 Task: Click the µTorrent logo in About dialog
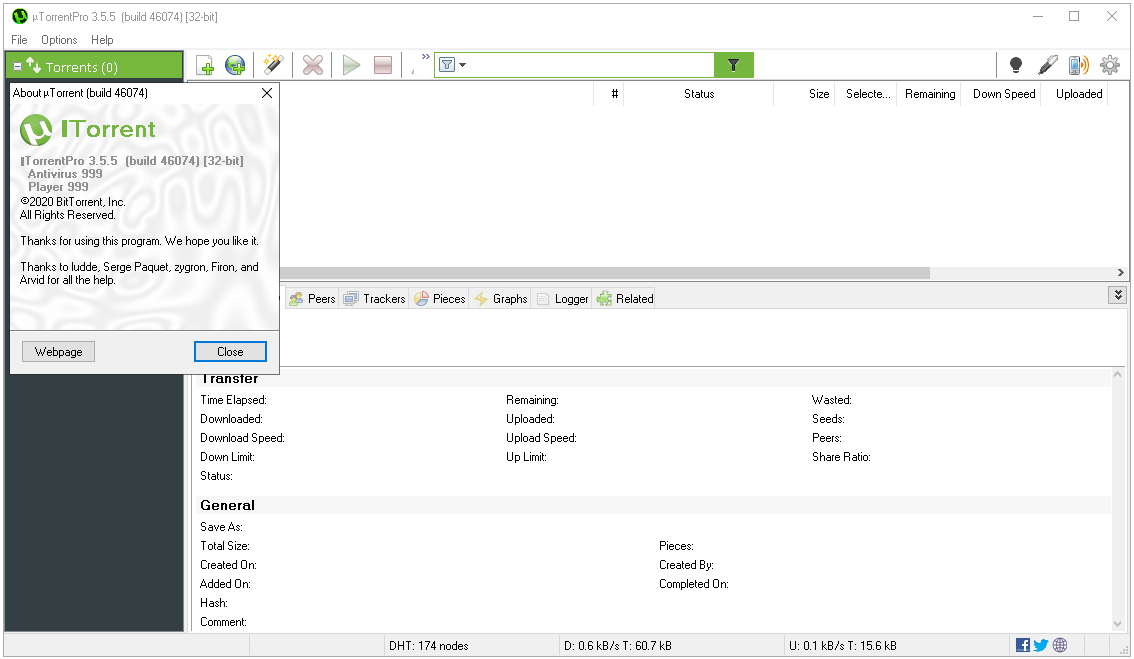click(x=35, y=130)
